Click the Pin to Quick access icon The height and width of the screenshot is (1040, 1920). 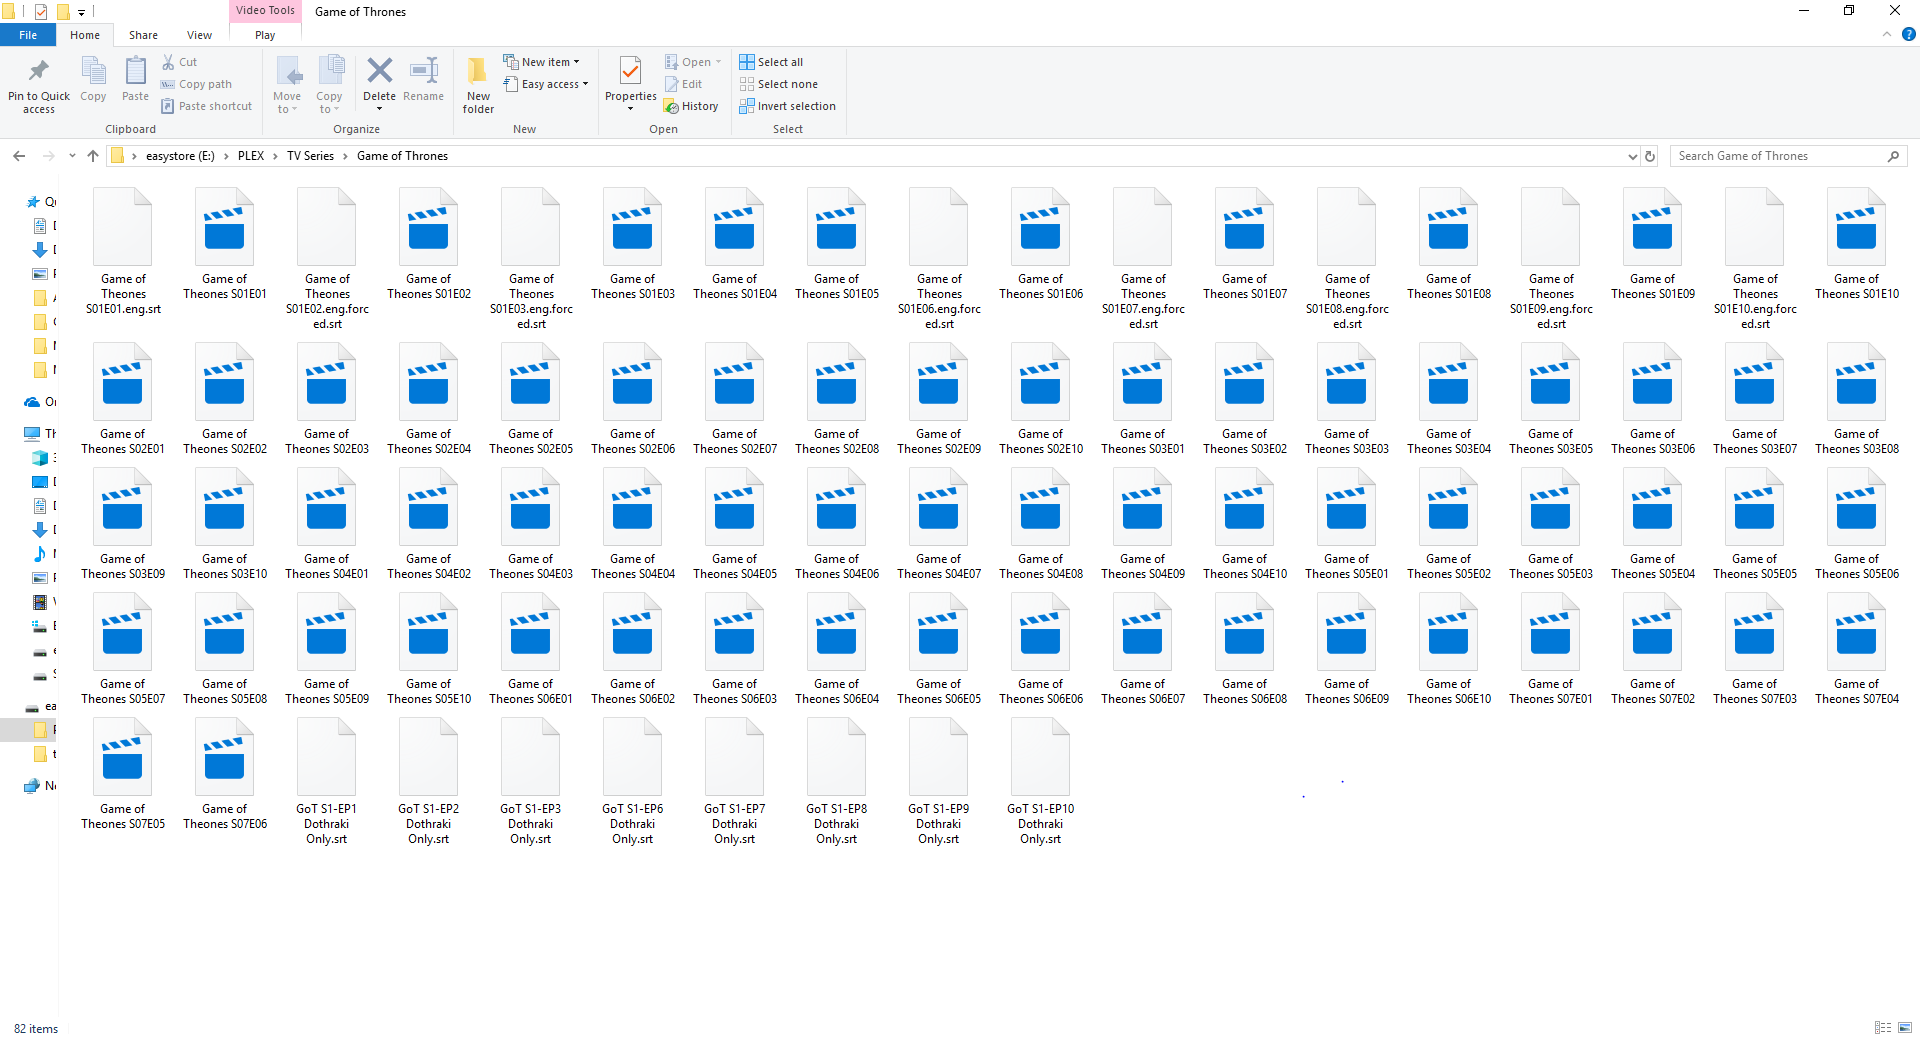point(39,71)
